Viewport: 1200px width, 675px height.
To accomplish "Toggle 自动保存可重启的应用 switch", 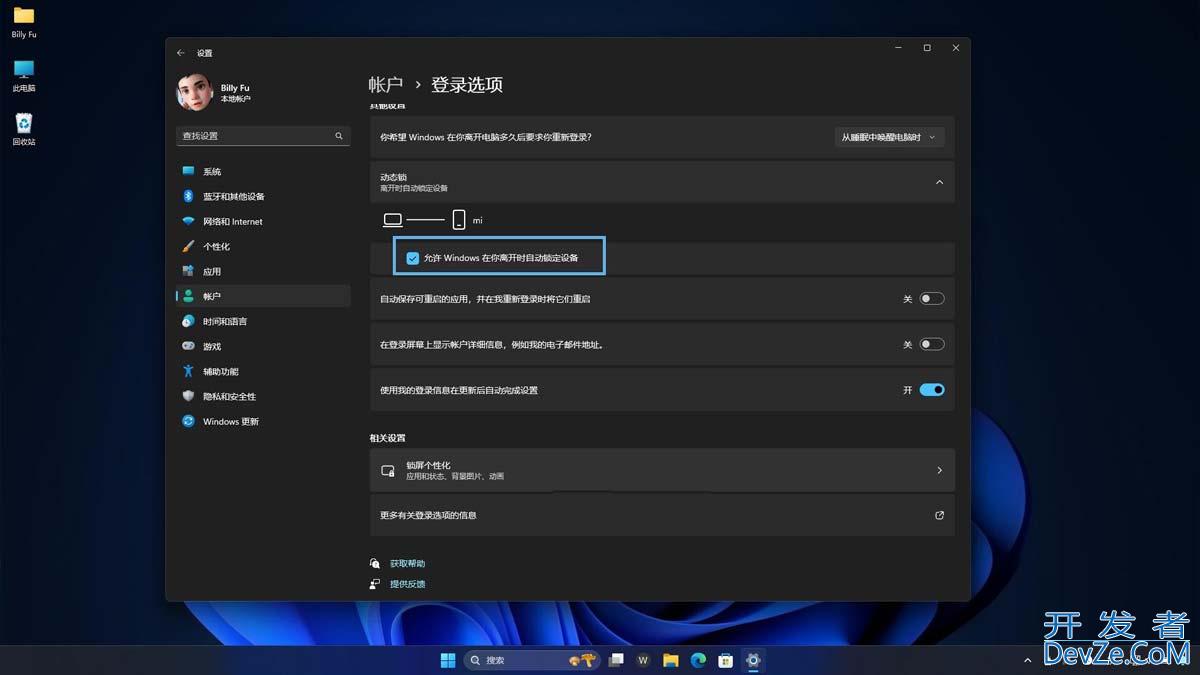I will tap(932, 299).
